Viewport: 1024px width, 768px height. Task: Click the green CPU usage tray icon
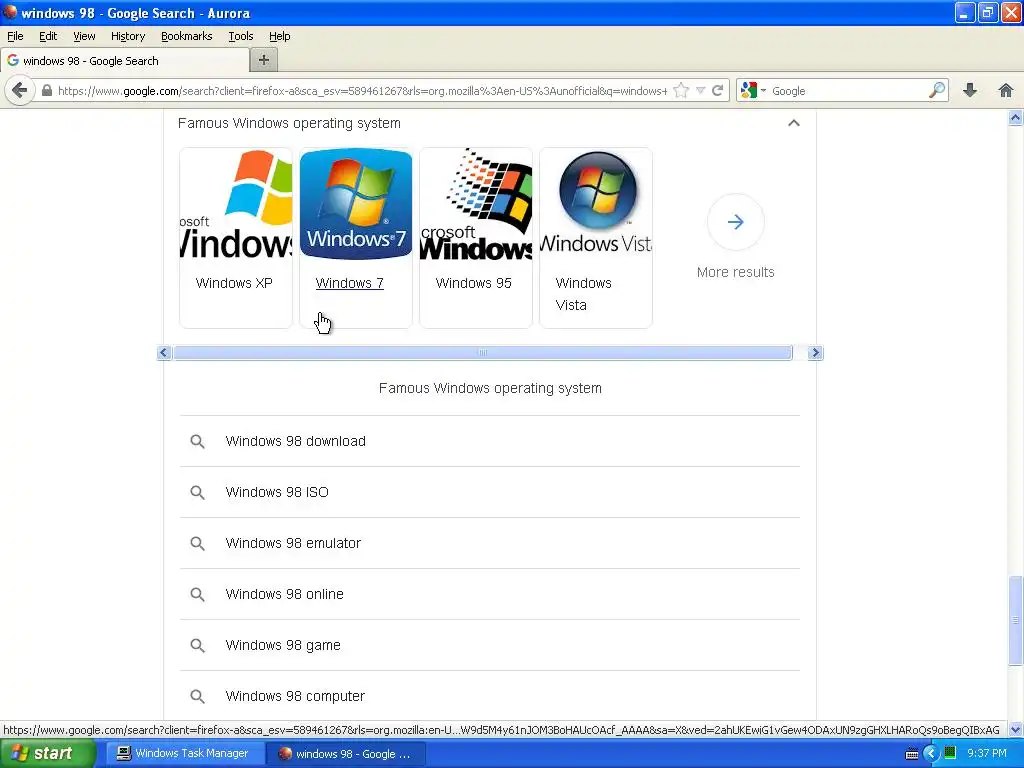tap(950, 753)
